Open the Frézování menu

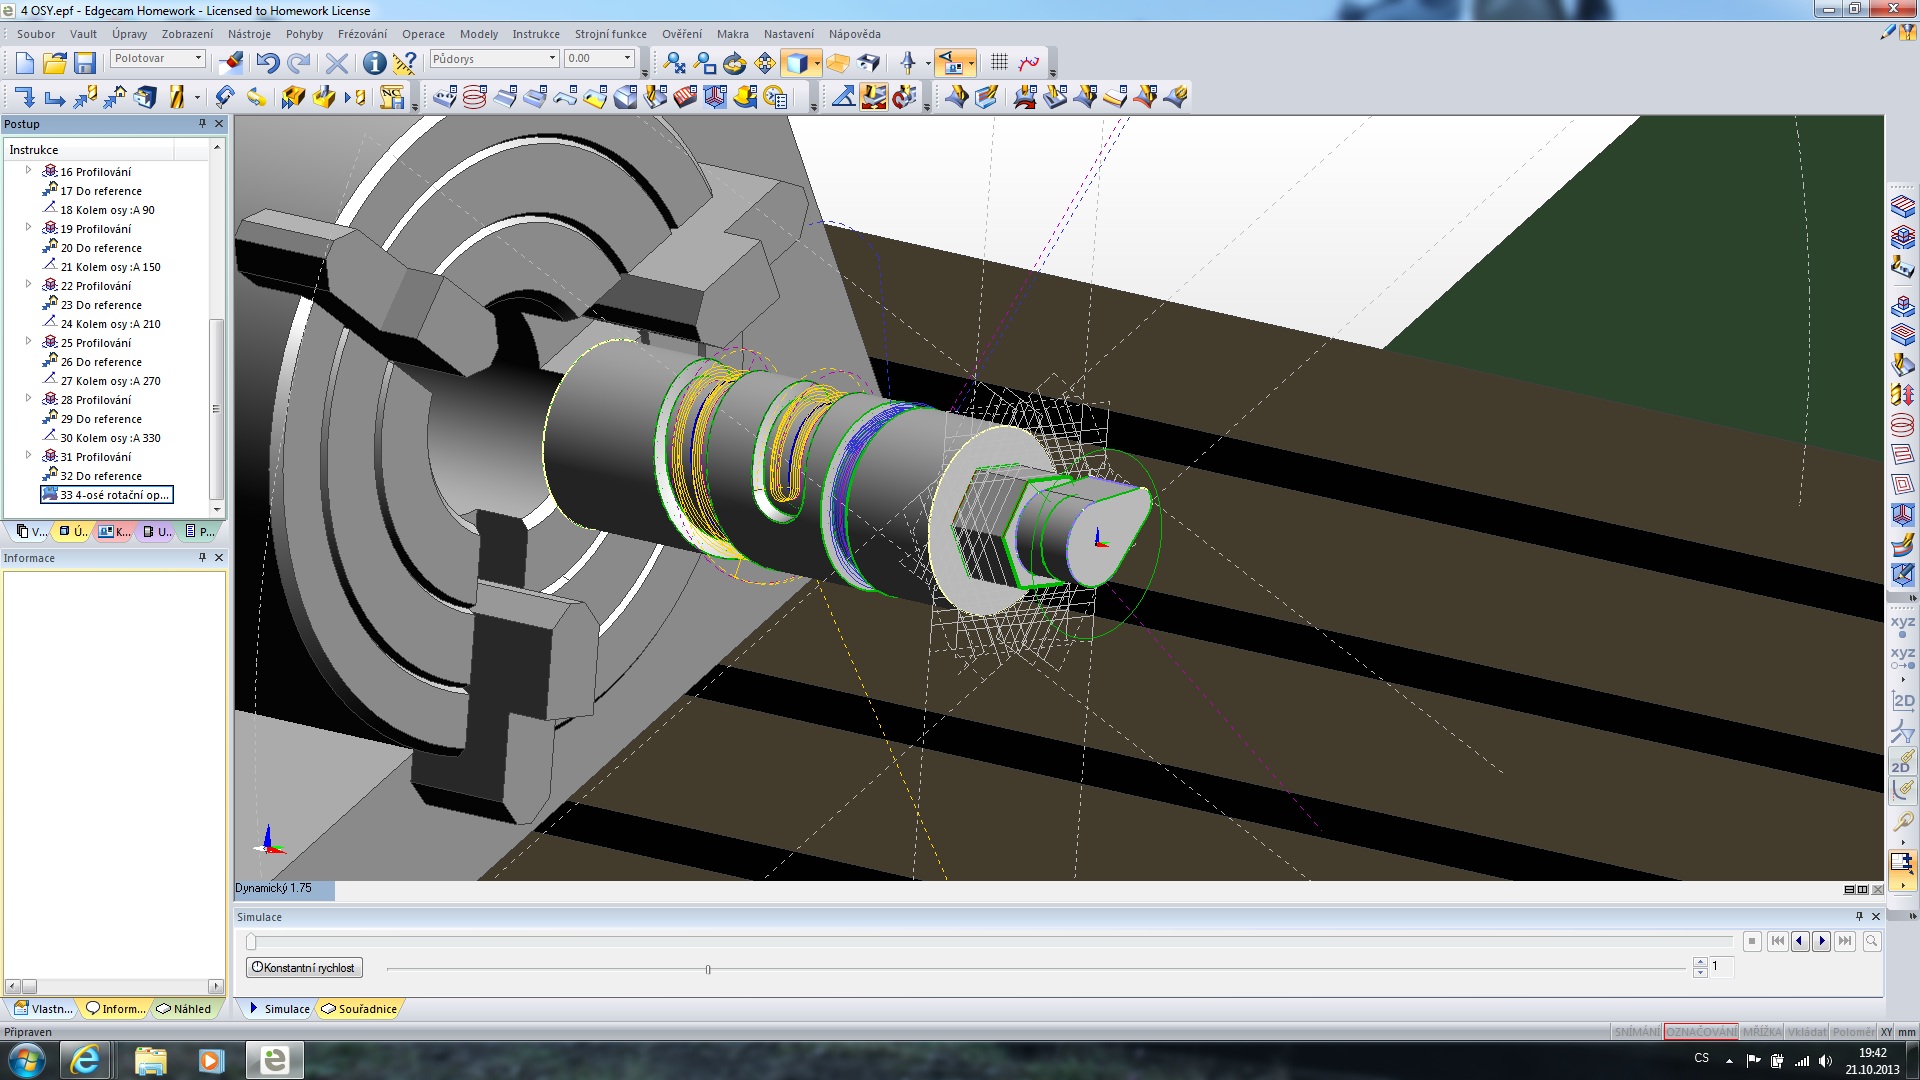click(x=362, y=34)
